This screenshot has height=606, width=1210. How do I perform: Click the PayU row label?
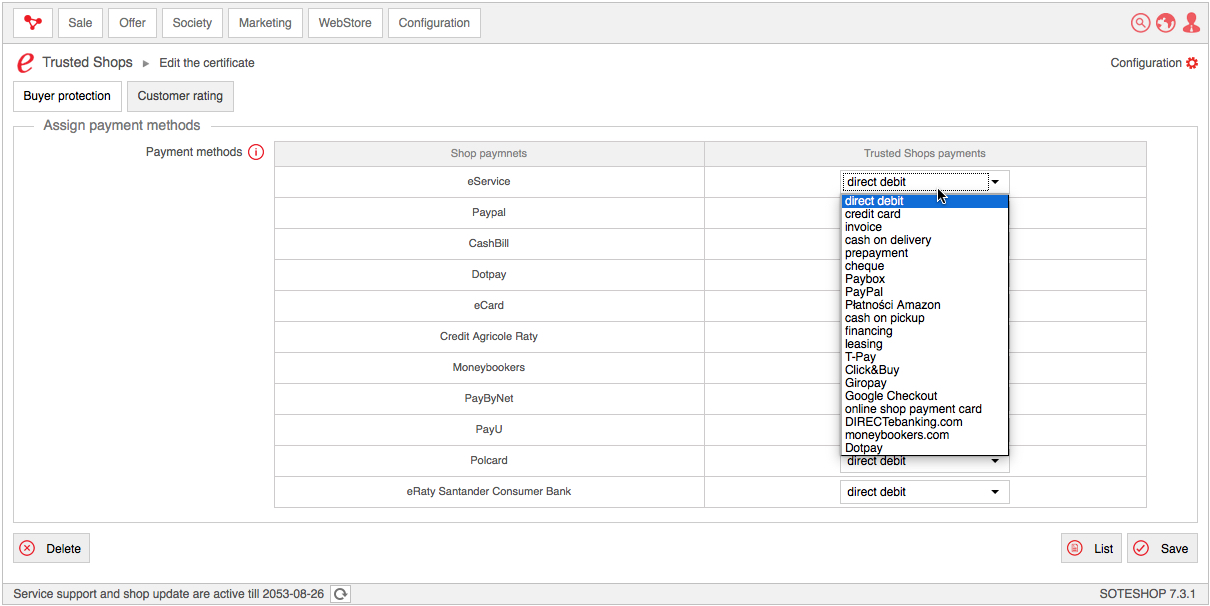pos(489,430)
